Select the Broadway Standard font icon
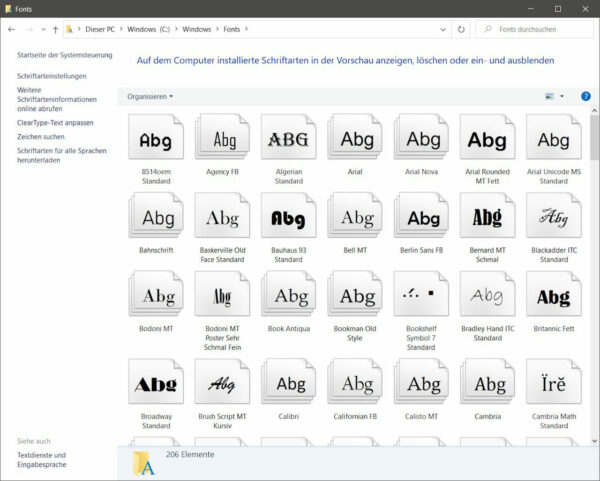 [x=156, y=381]
